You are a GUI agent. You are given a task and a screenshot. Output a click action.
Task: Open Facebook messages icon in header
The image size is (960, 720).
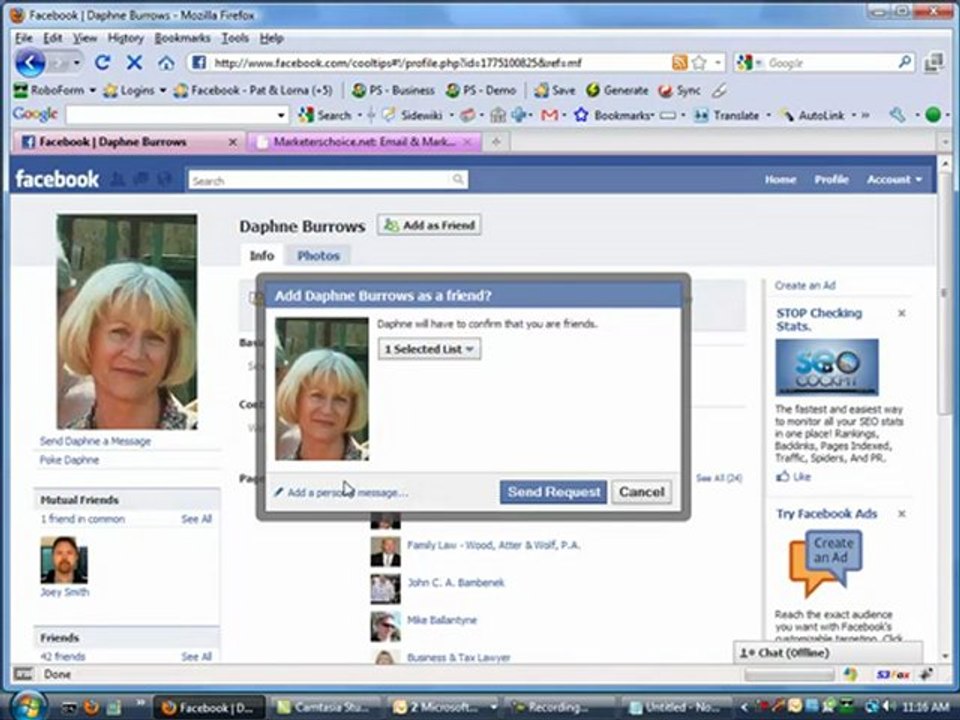coord(141,179)
